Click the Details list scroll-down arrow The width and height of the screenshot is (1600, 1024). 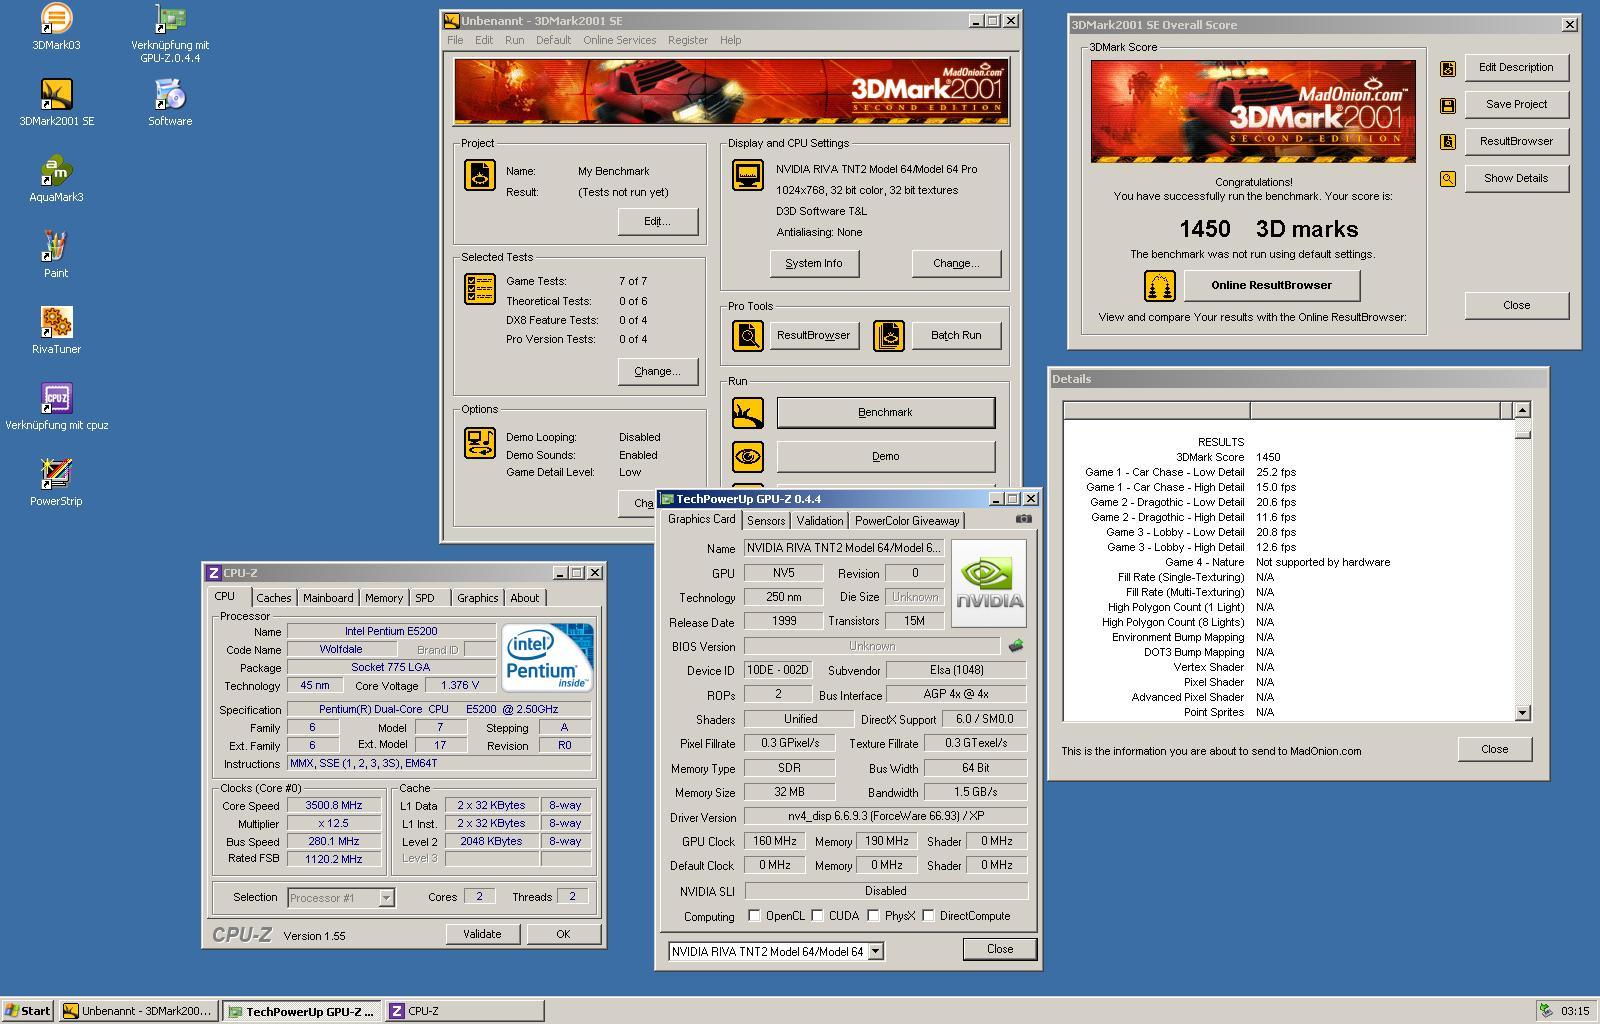click(1522, 713)
